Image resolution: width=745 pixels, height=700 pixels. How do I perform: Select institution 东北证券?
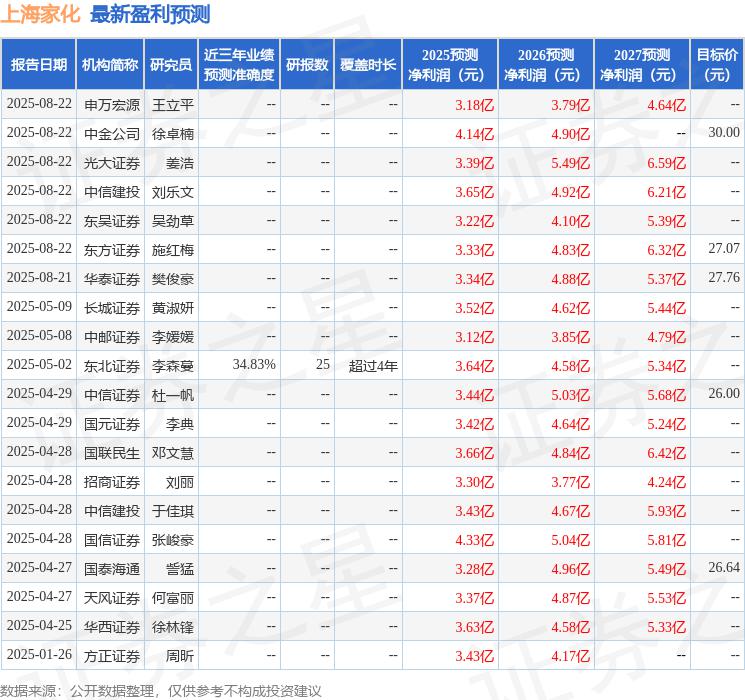click(112, 365)
